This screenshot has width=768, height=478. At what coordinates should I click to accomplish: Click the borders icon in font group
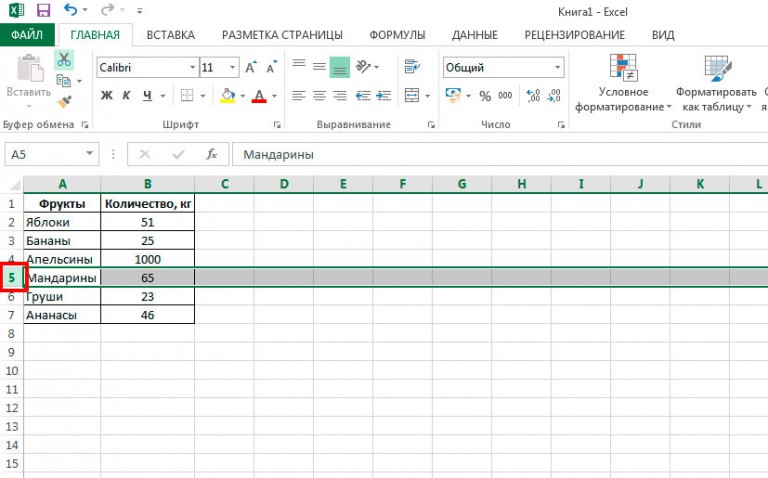pos(187,96)
